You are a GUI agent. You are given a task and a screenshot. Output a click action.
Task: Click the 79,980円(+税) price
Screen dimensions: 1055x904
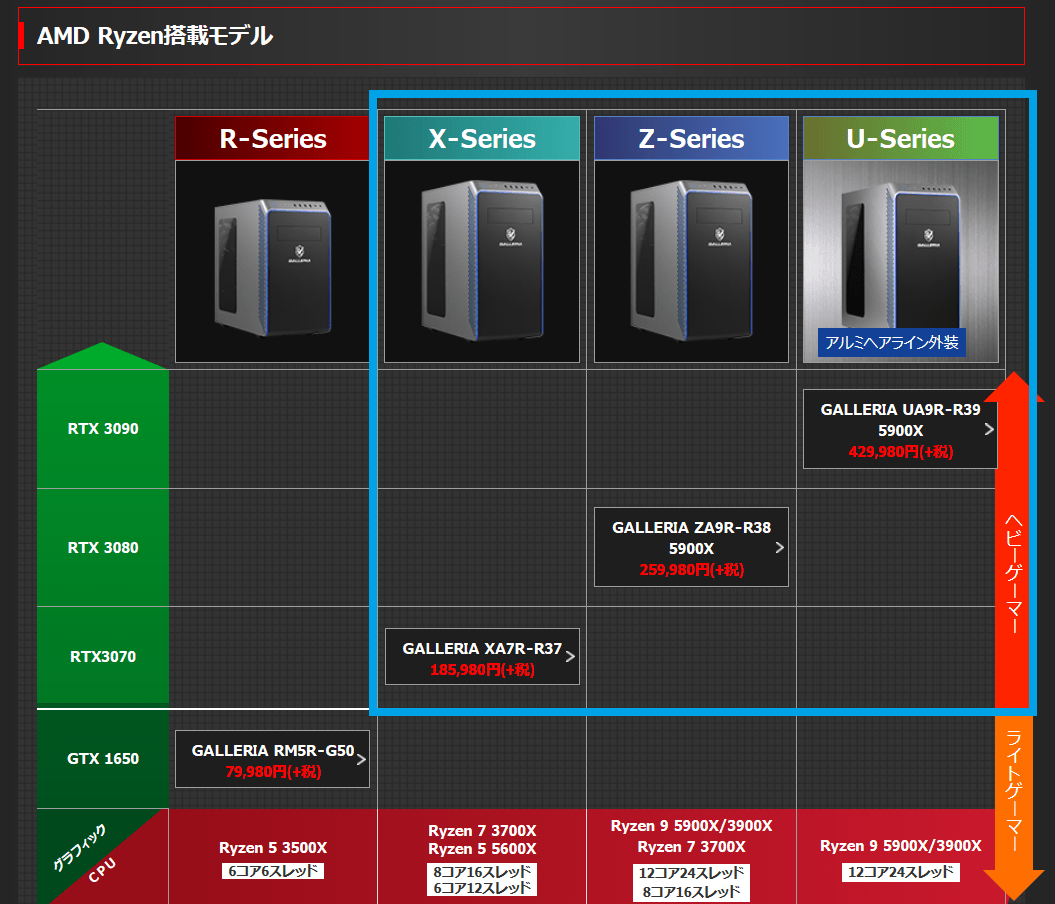(x=272, y=771)
